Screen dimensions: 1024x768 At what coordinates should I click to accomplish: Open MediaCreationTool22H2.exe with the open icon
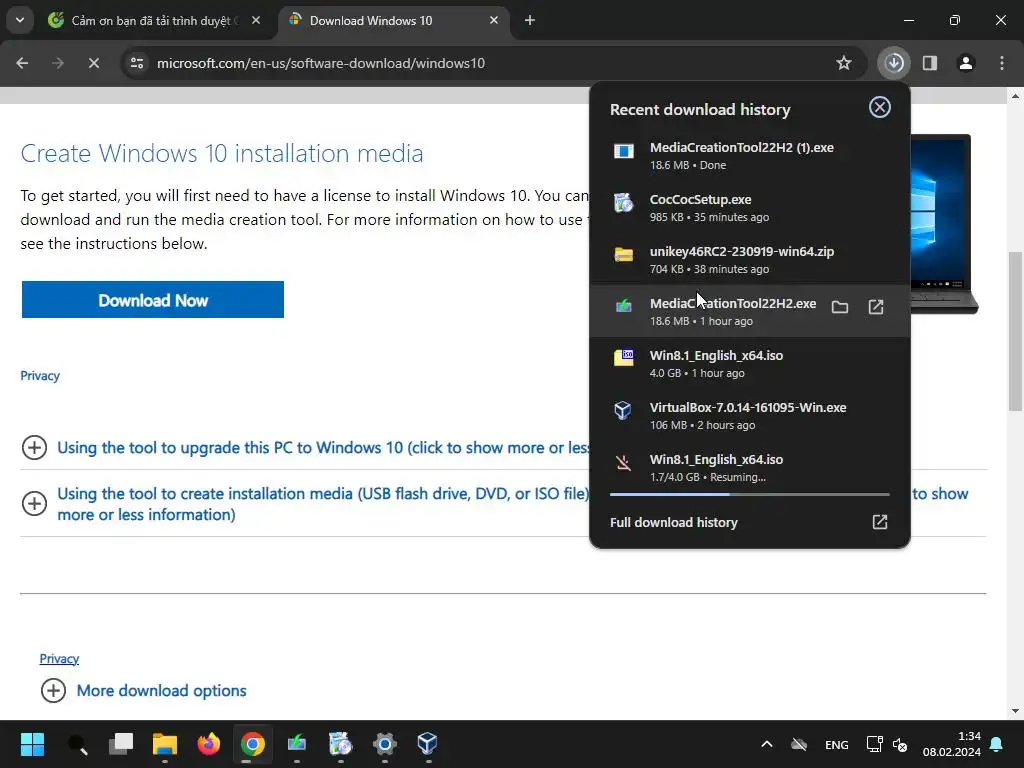coord(876,307)
